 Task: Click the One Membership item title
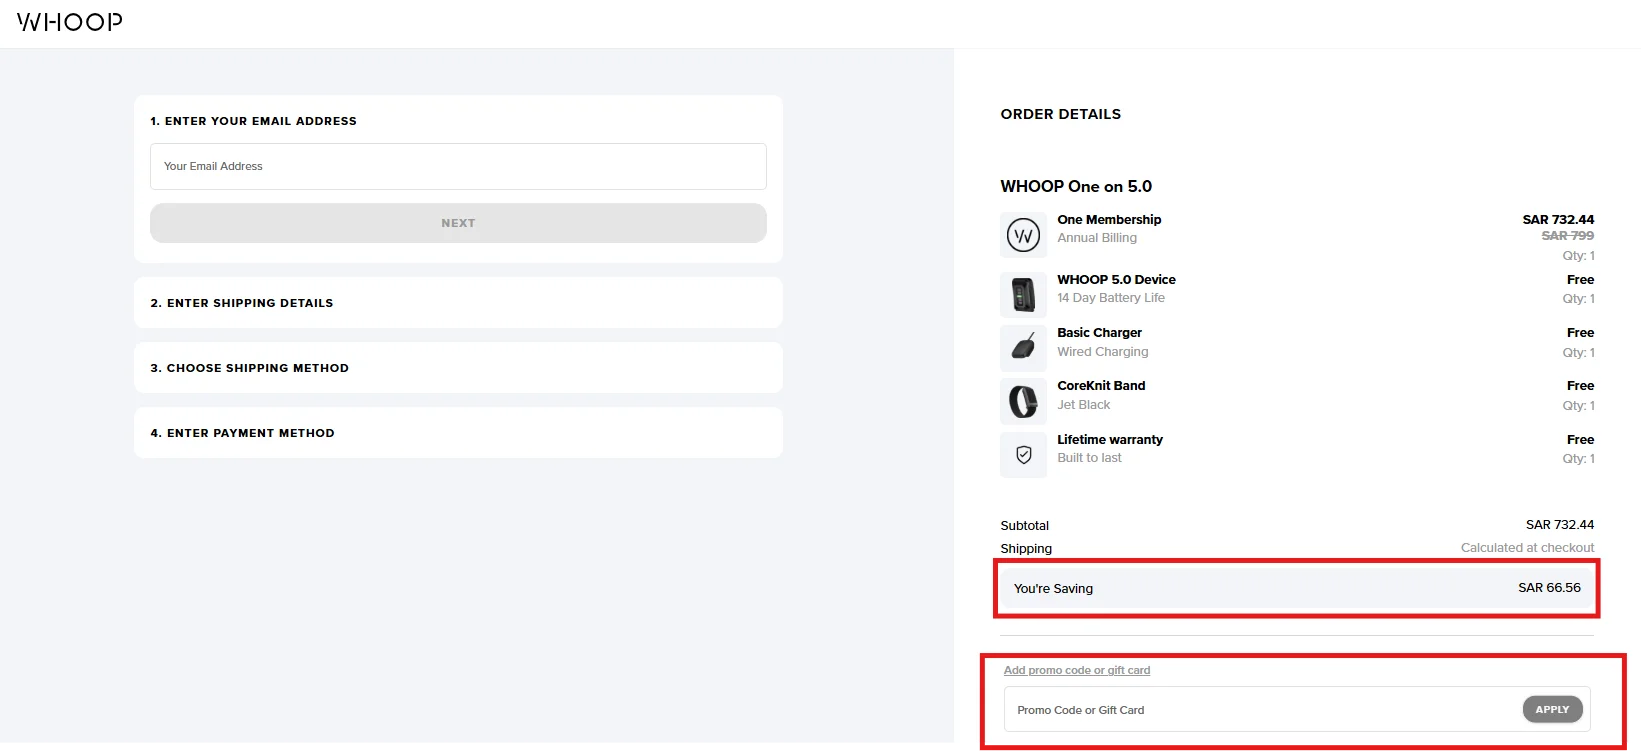point(1109,220)
